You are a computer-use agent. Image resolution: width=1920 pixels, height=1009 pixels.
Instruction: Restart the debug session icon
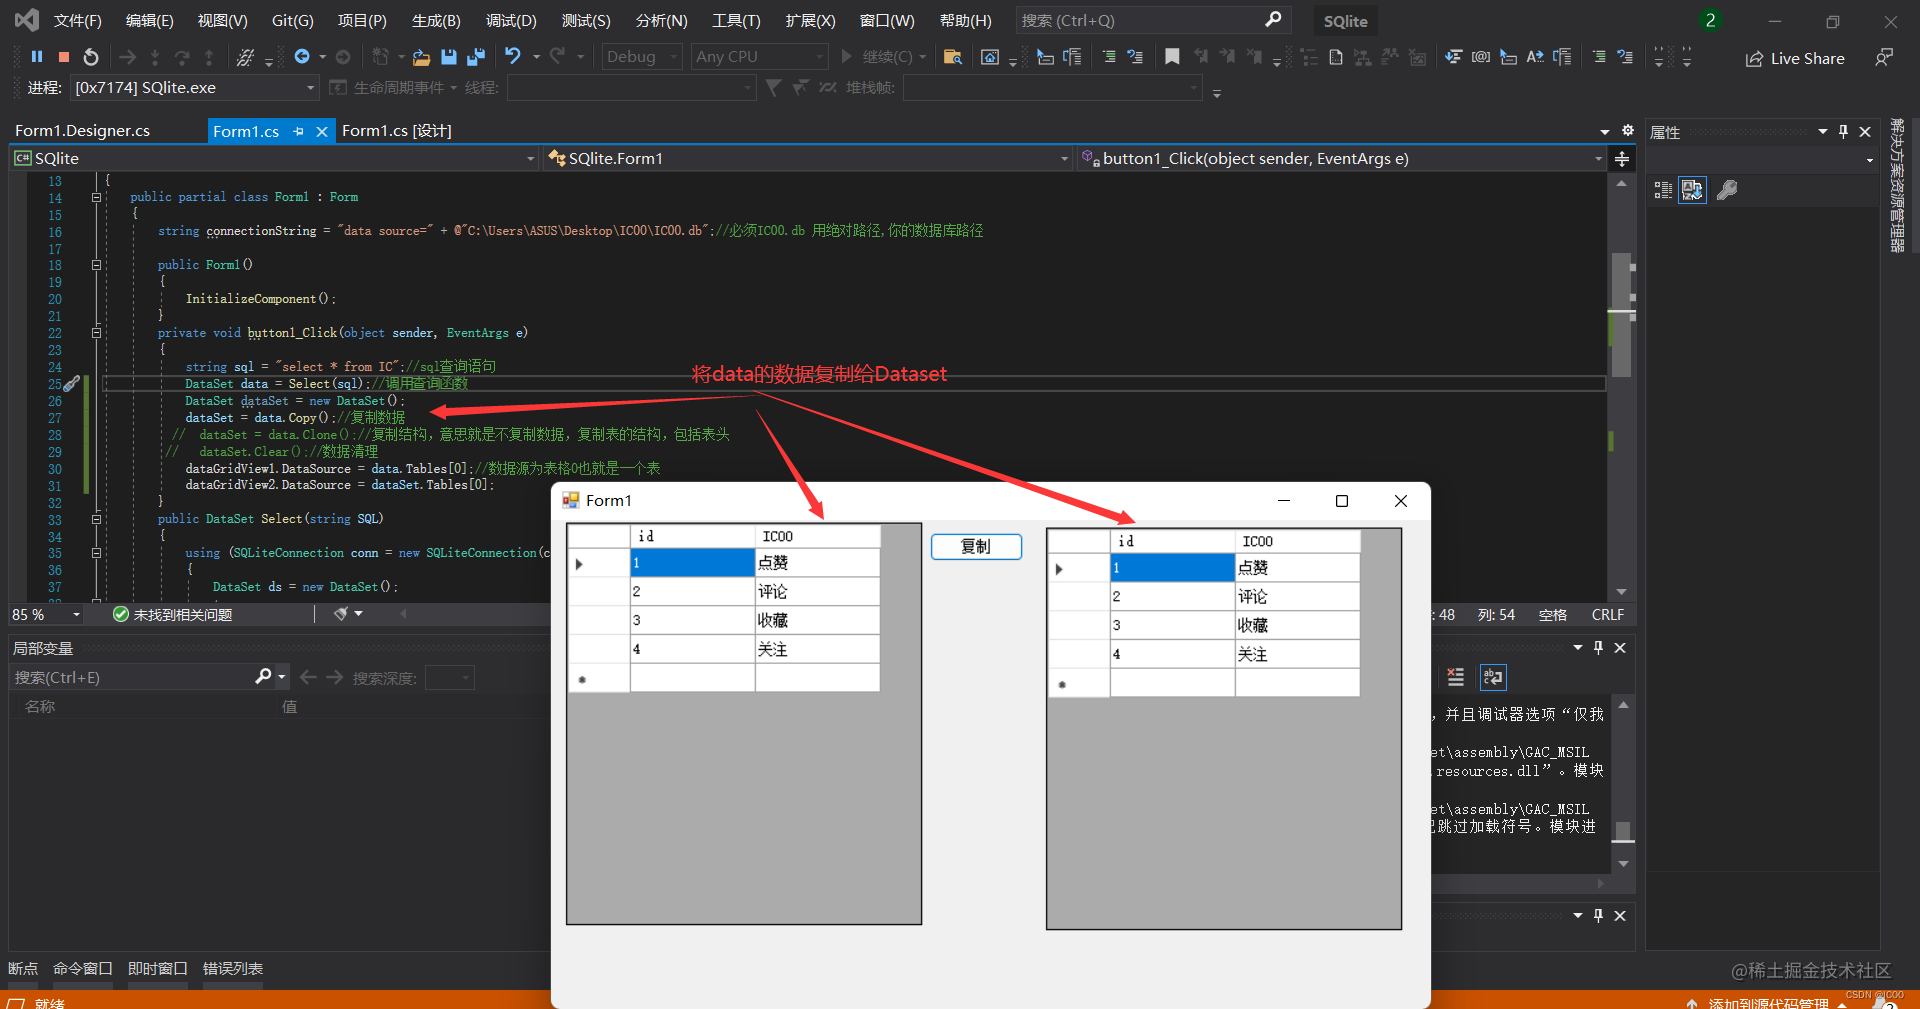[x=91, y=57]
